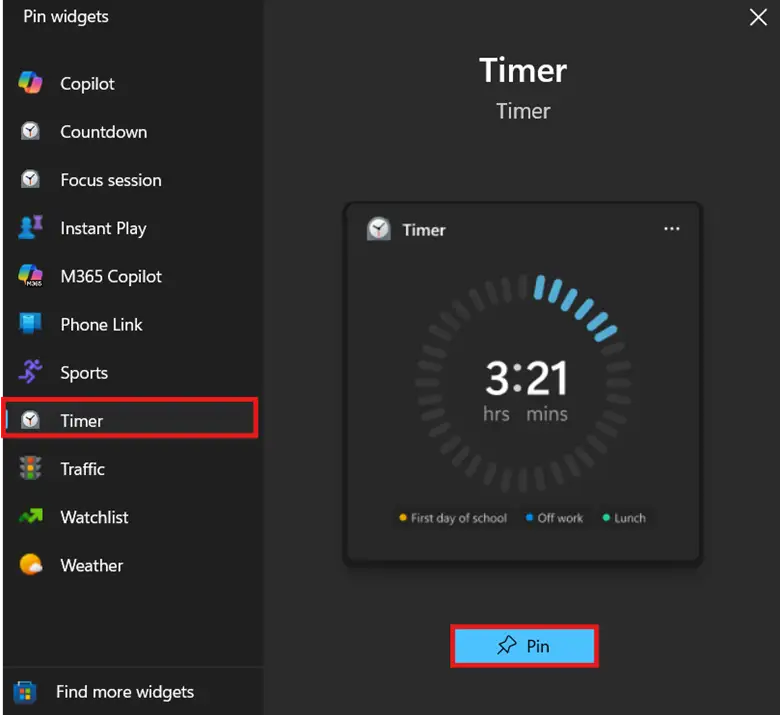Click the Weather sun icon

[30, 565]
